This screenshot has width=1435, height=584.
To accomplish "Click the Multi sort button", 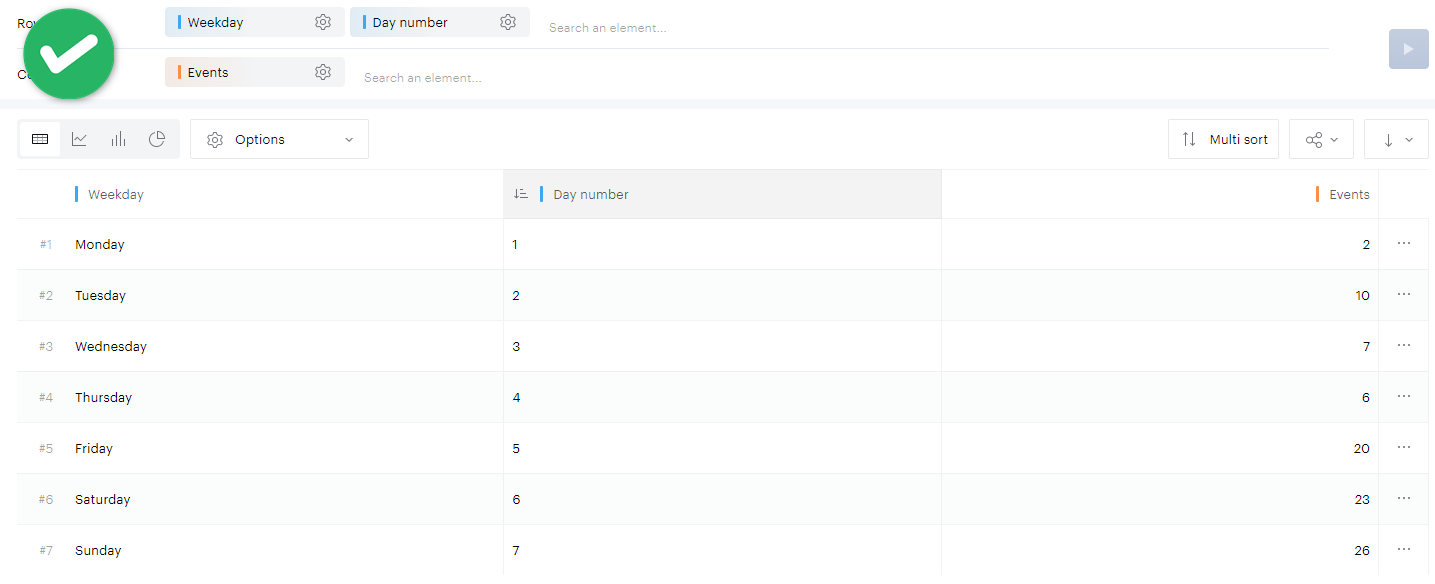I will [1223, 139].
